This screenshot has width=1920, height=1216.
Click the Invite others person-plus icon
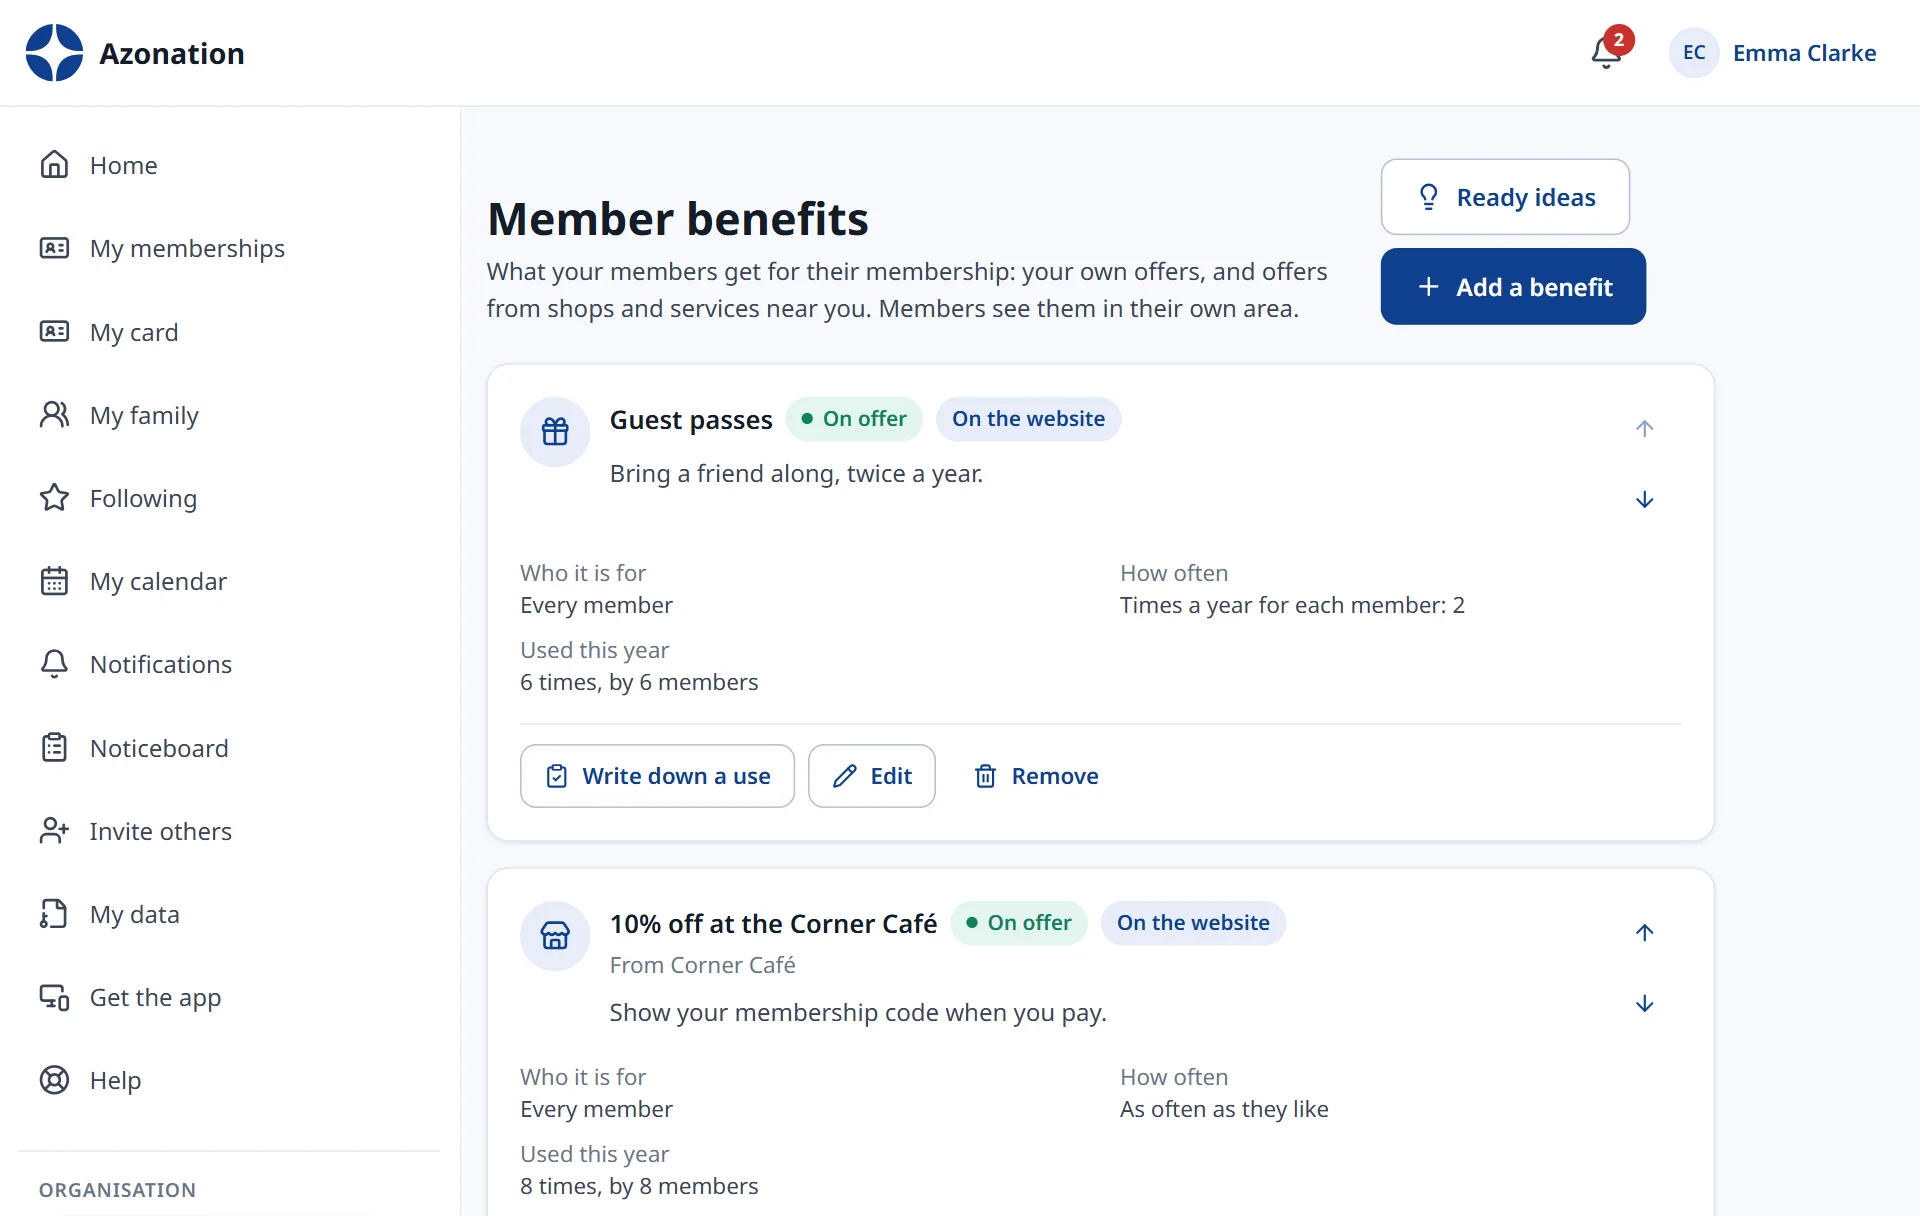coord(54,831)
